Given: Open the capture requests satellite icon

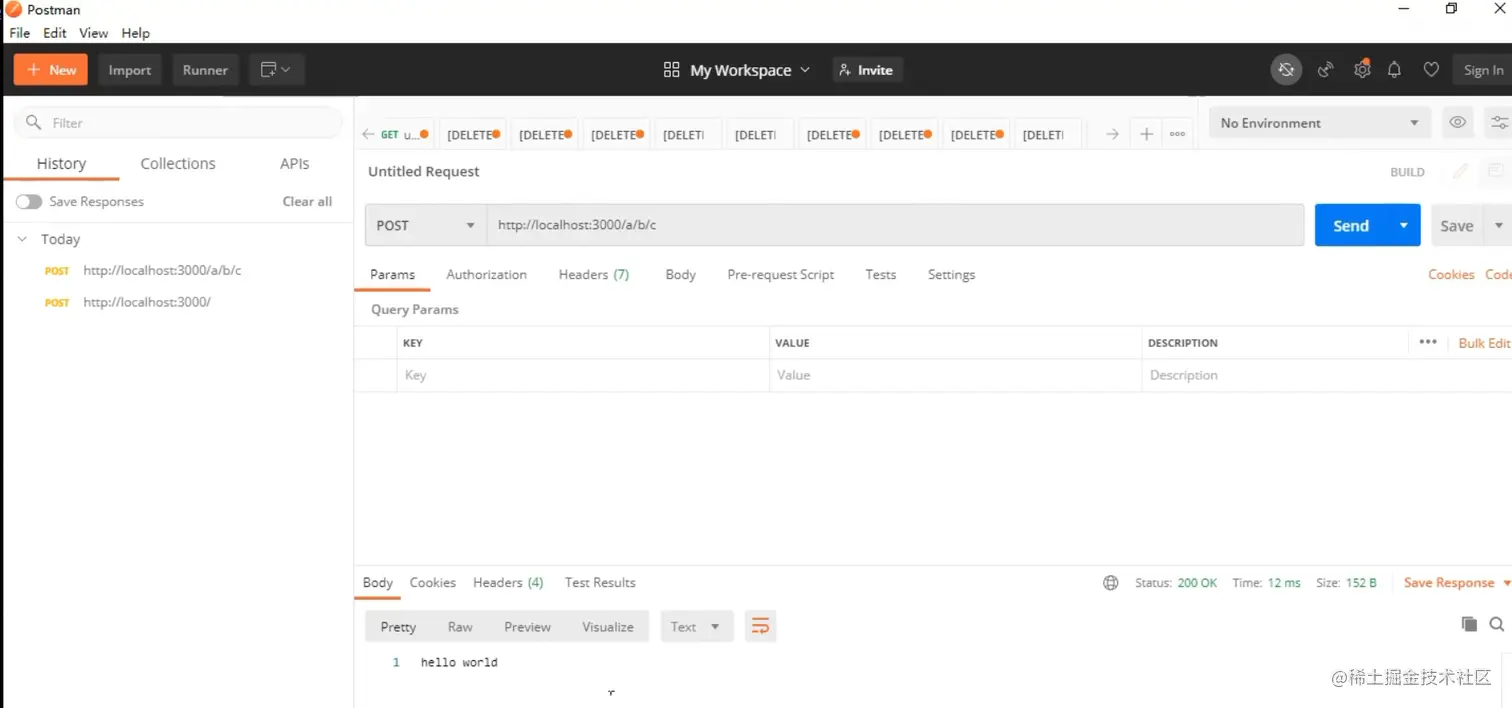Looking at the screenshot, I should tap(1326, 70).
